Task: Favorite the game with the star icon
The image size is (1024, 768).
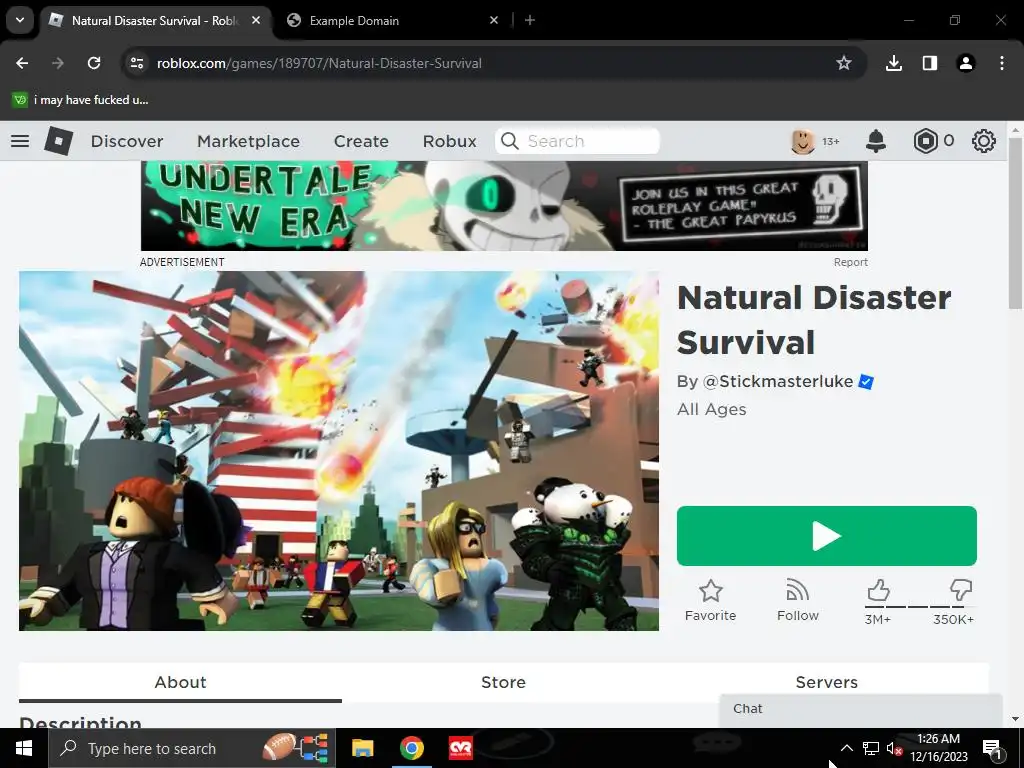Action: tap(711, 591)
